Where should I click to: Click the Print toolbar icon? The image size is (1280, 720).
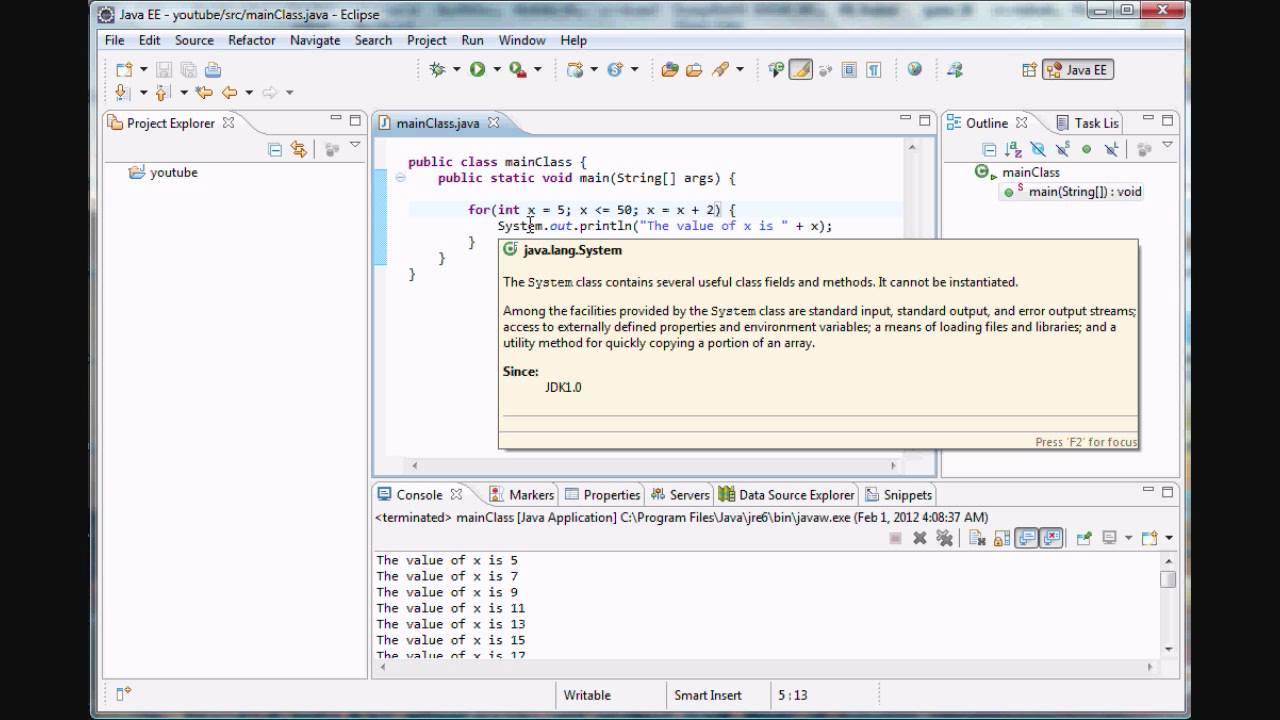tap(213, 70)
